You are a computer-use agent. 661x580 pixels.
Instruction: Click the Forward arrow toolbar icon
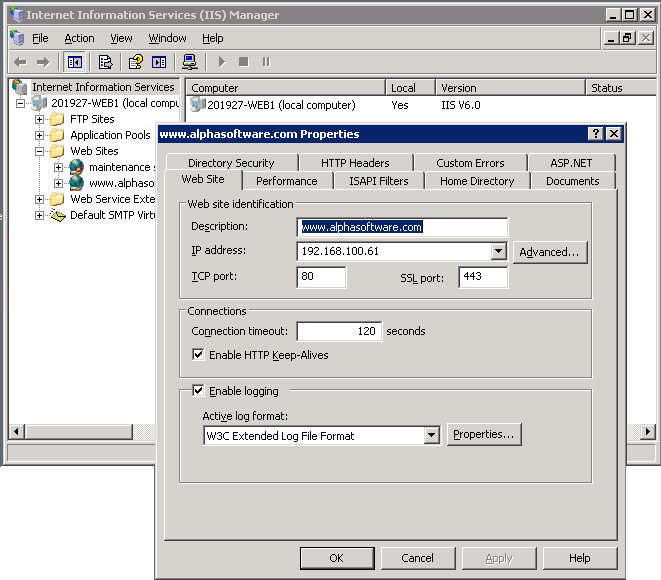pyautogui.click(x=43, y=62)
